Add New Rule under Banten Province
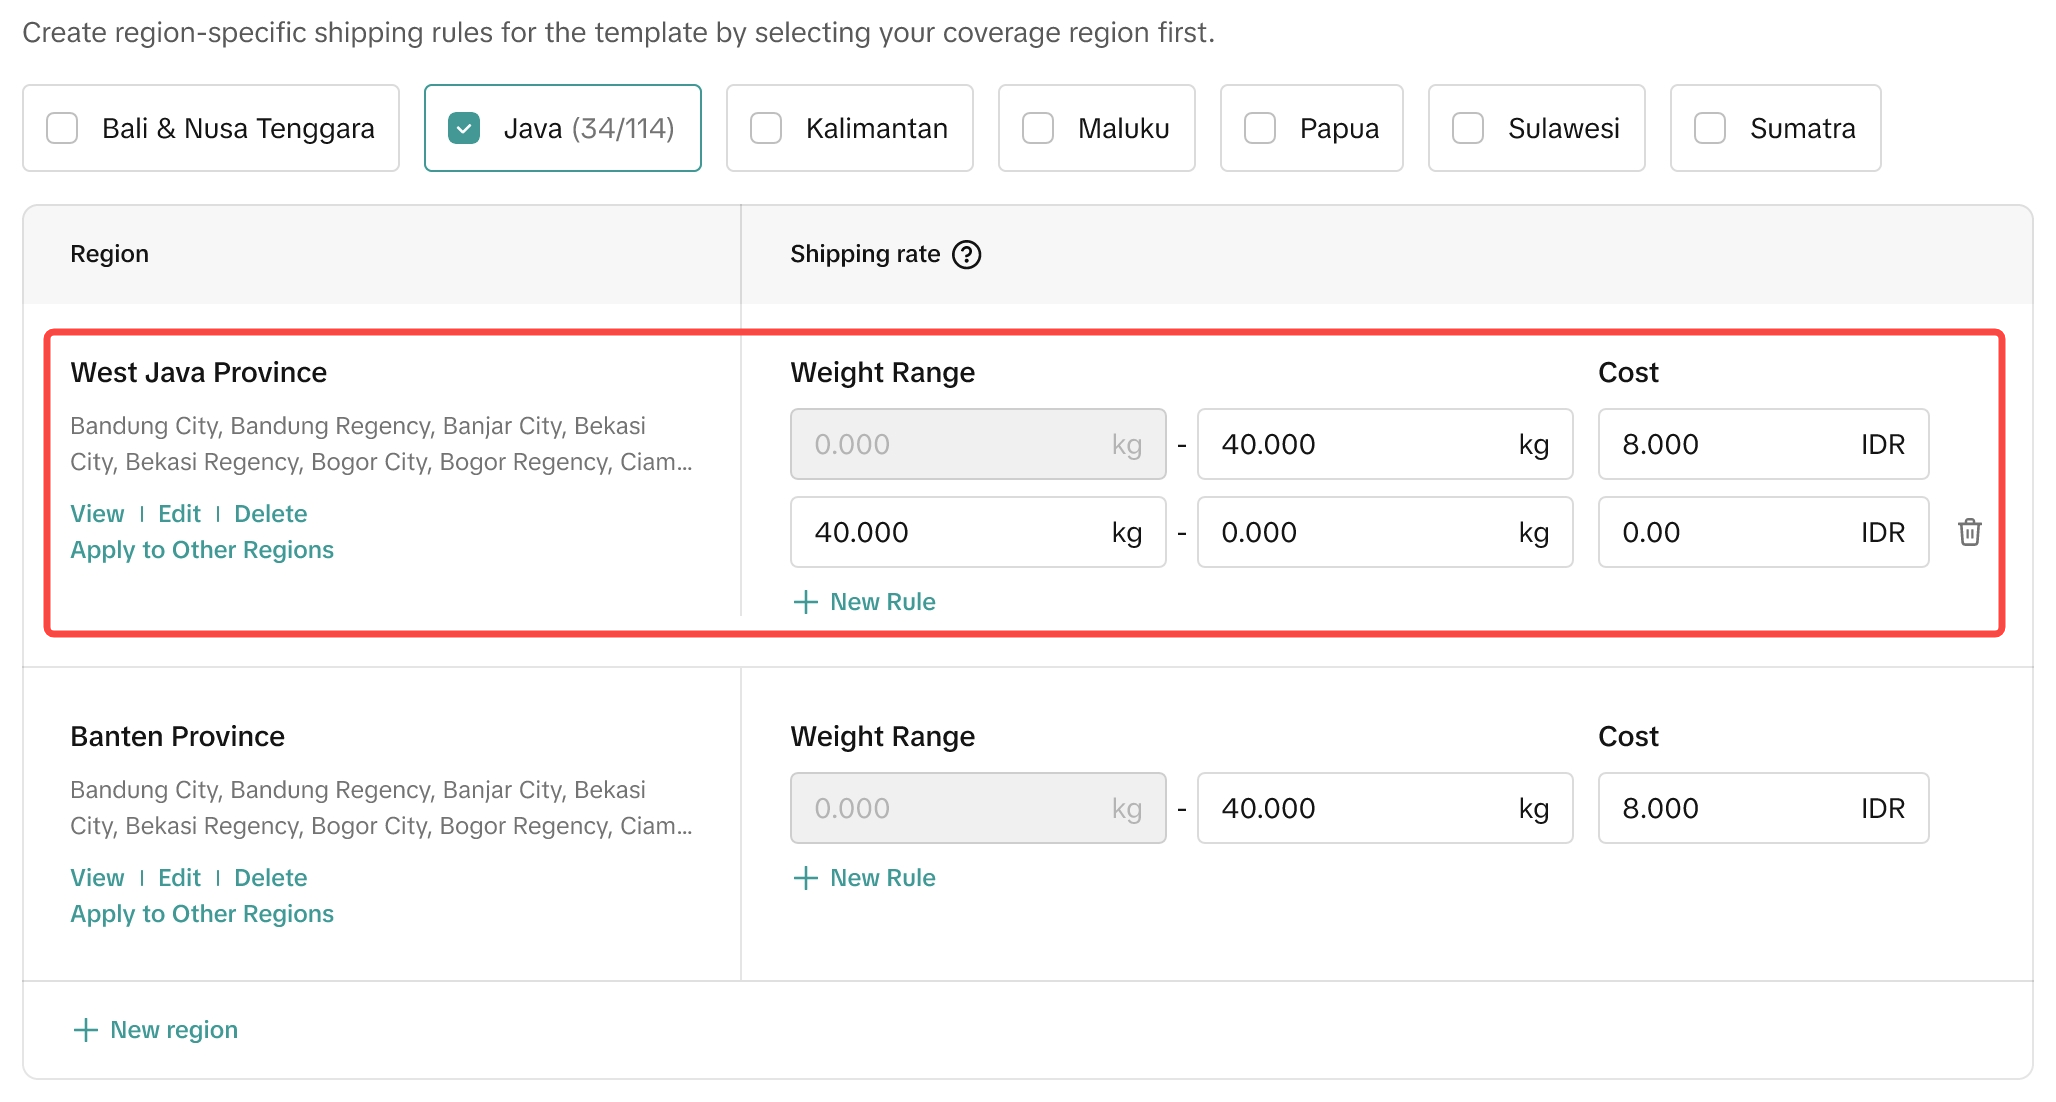2056x1102 pixels. [864, 878]
